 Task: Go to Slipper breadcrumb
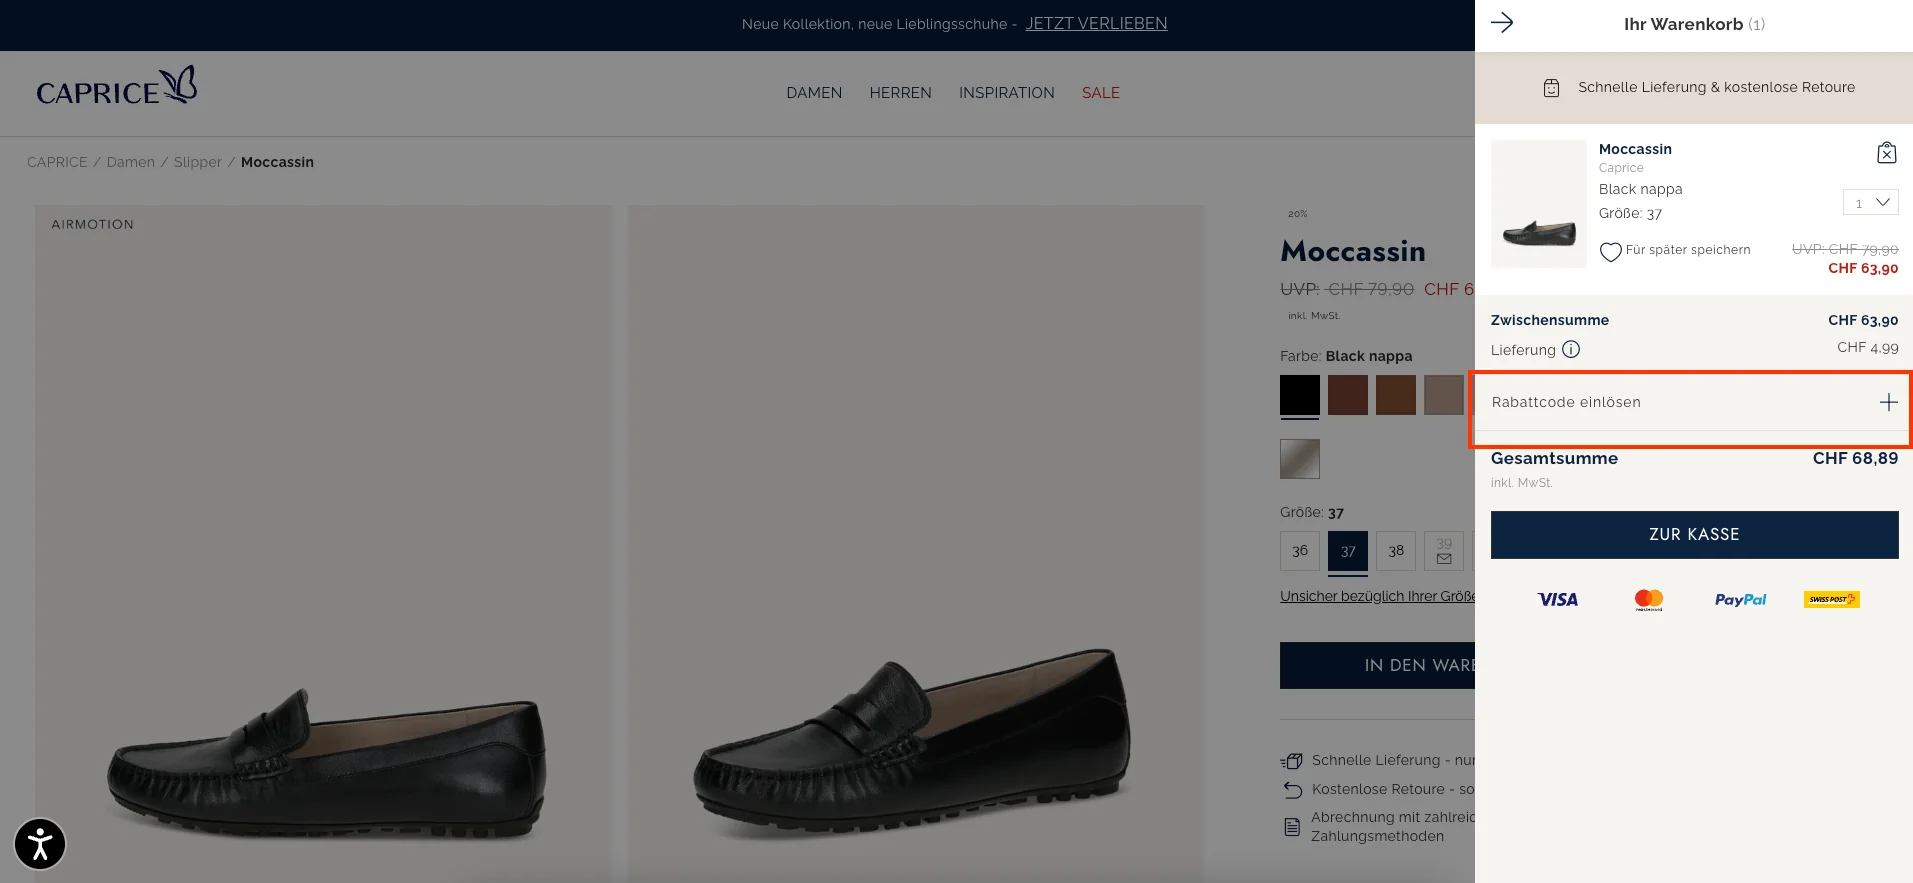[x=198, y=162]
